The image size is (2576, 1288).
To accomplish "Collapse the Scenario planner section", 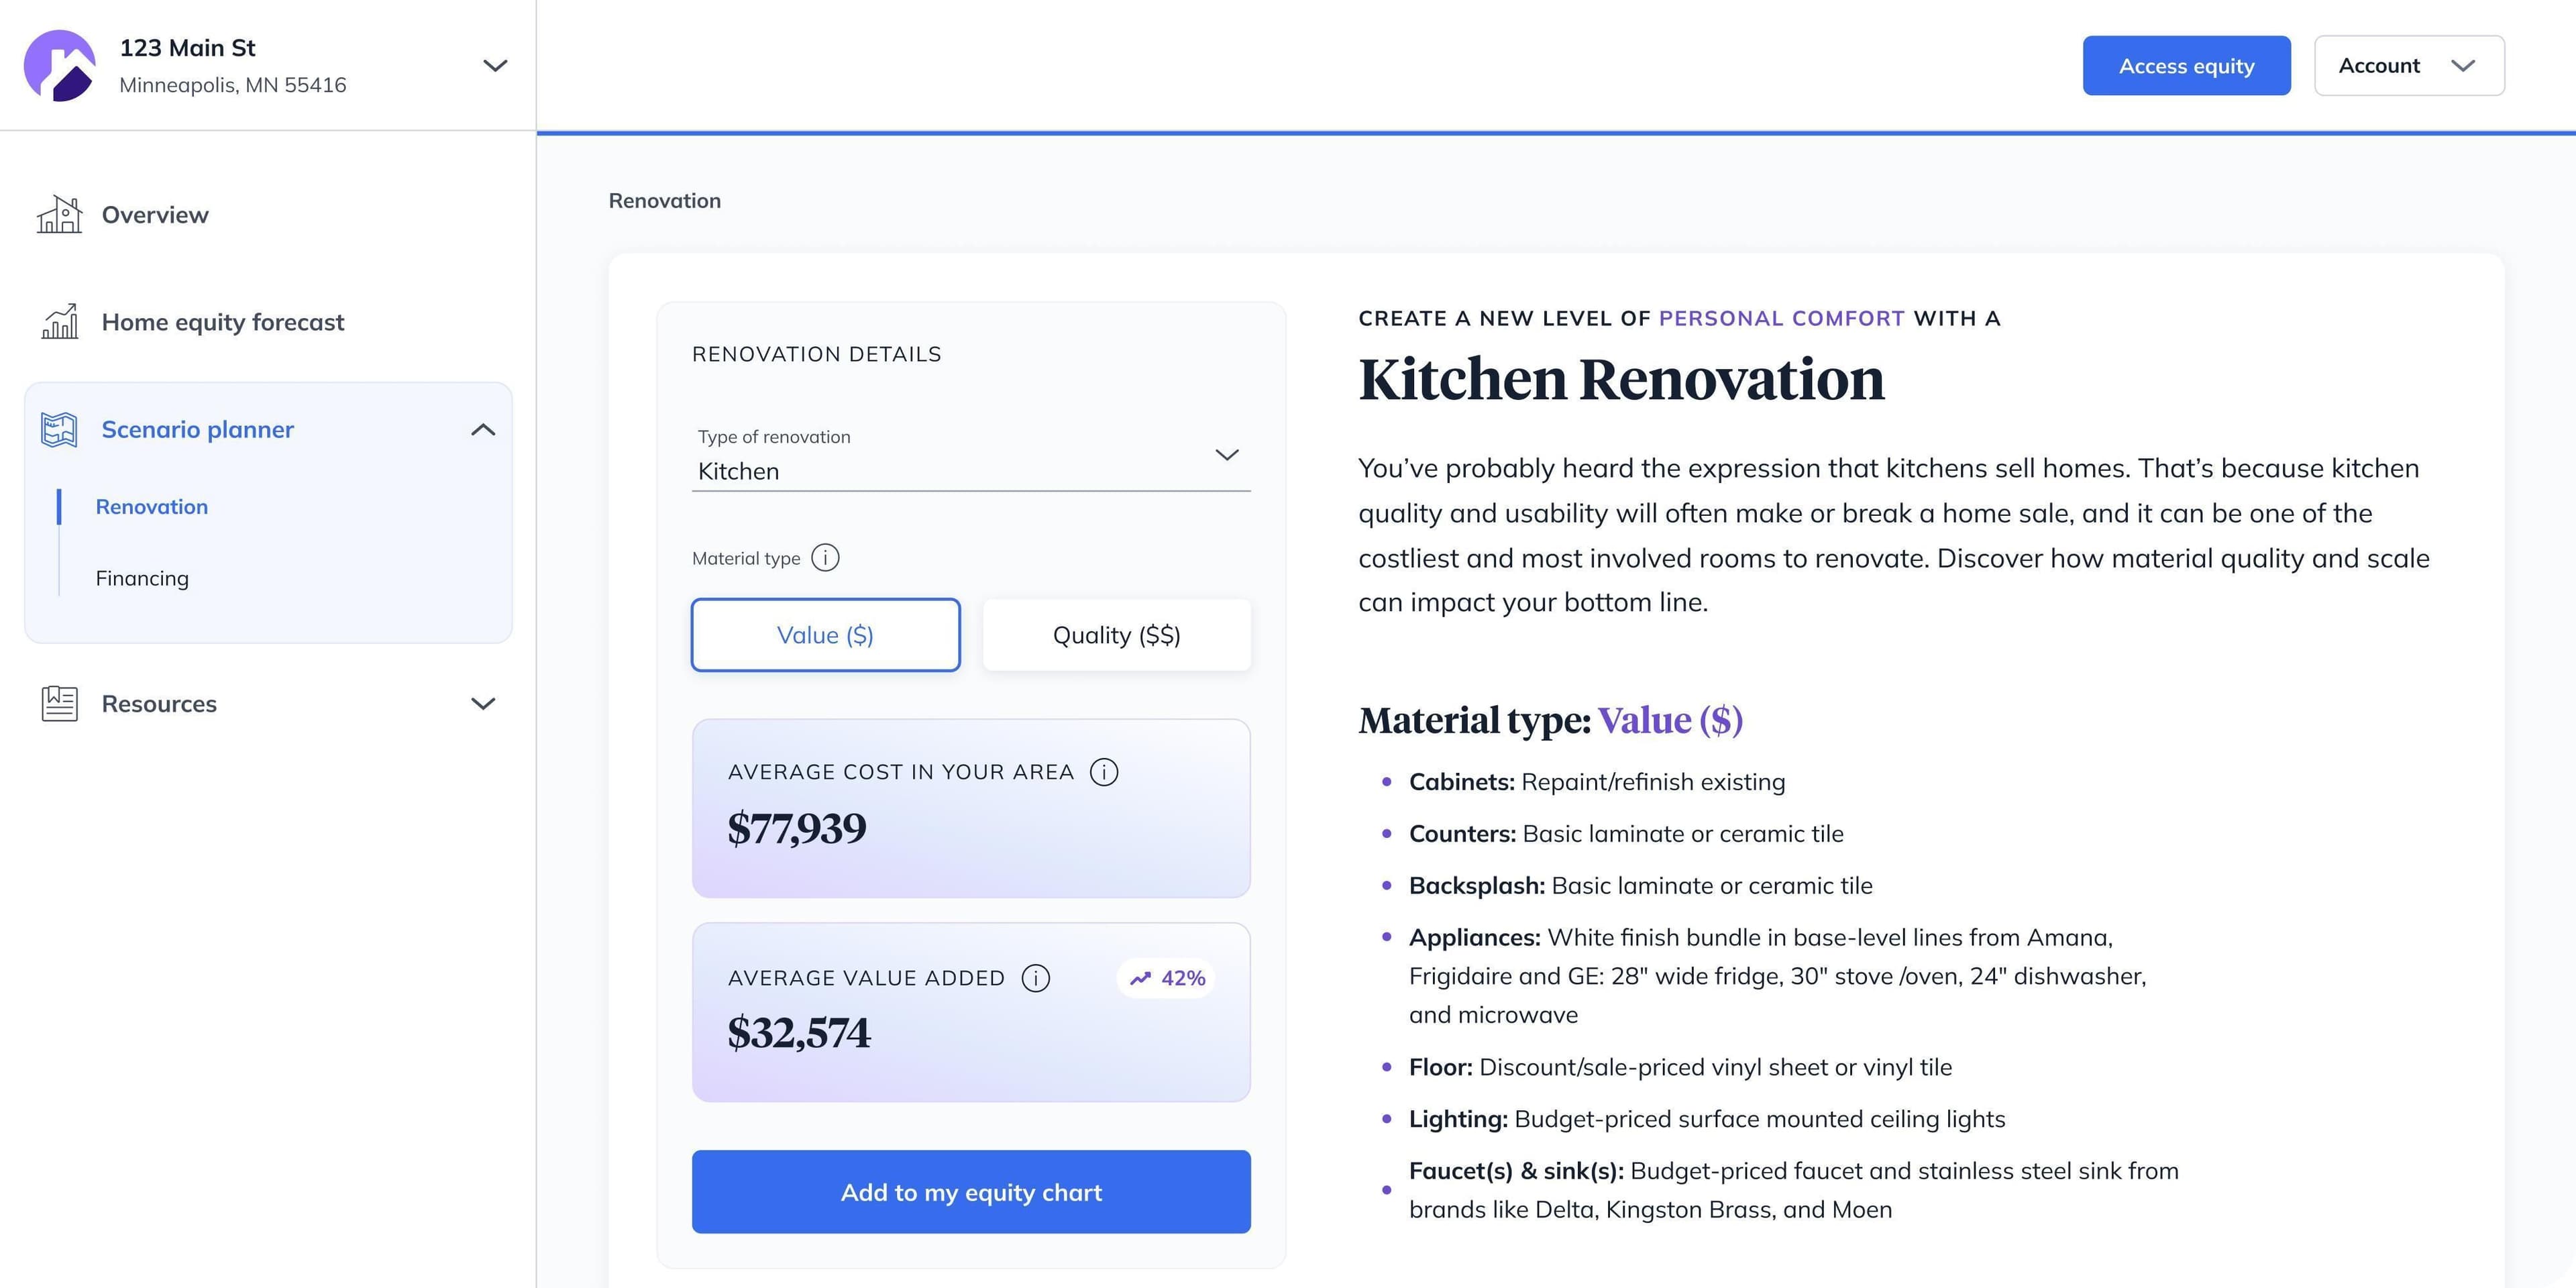I will [484, 429].
